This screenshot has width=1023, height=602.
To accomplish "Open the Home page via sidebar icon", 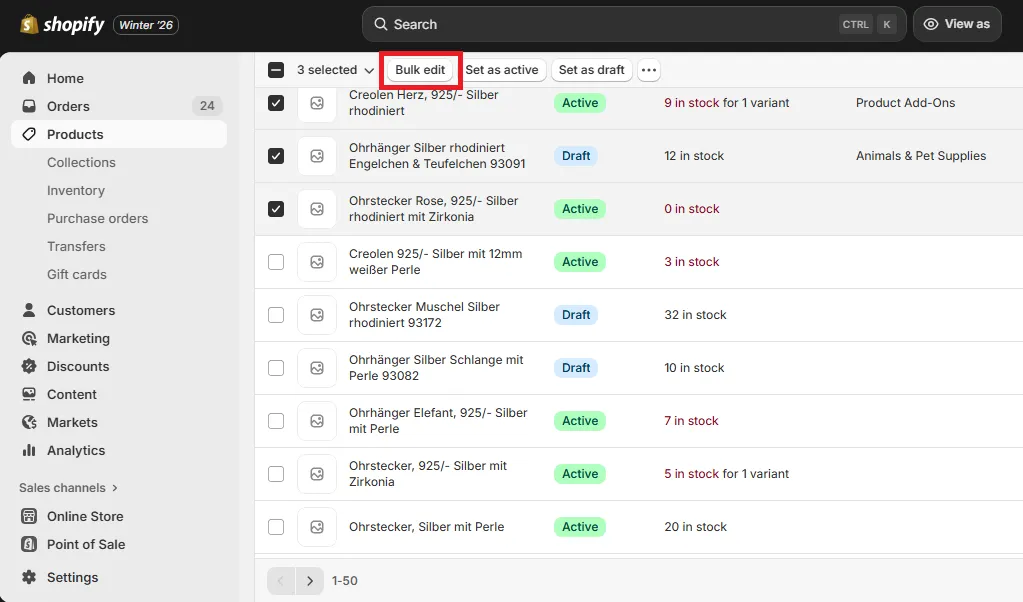I will click(x=31, y=78).
